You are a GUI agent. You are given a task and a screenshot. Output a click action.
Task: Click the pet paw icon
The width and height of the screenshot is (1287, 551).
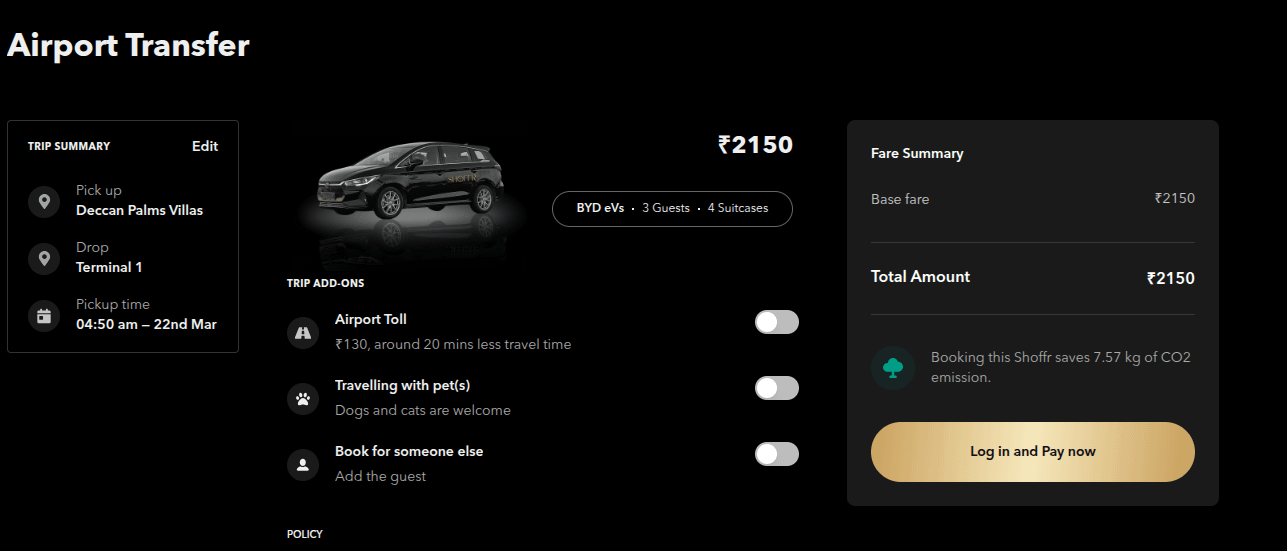coord(303,399)
